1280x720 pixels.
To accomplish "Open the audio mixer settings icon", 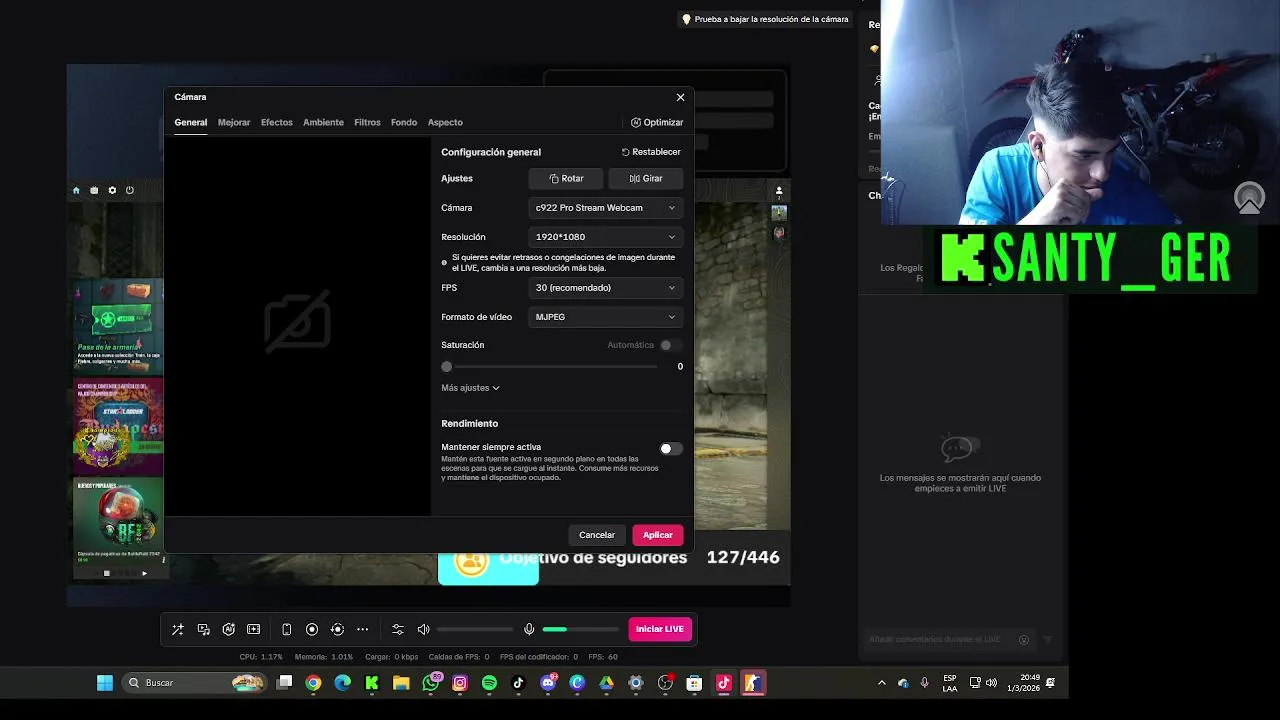I will (398, 629).
